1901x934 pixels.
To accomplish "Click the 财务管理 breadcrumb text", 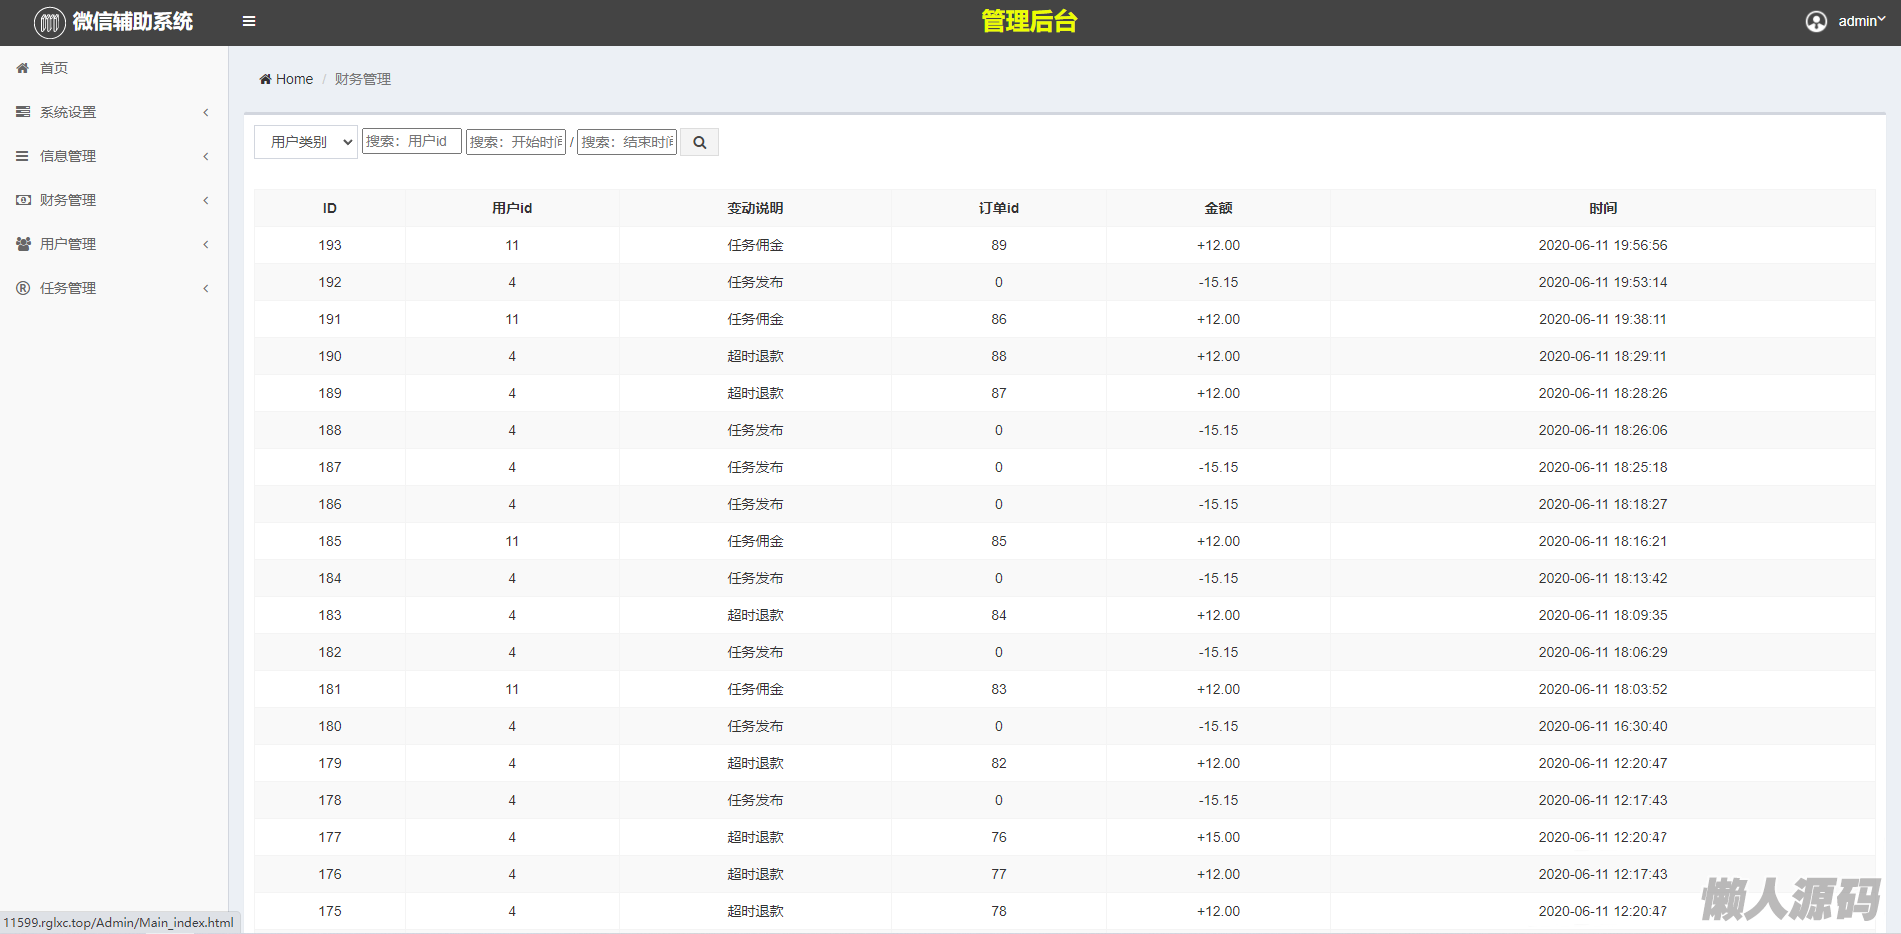I will click(x=362, y=79).
